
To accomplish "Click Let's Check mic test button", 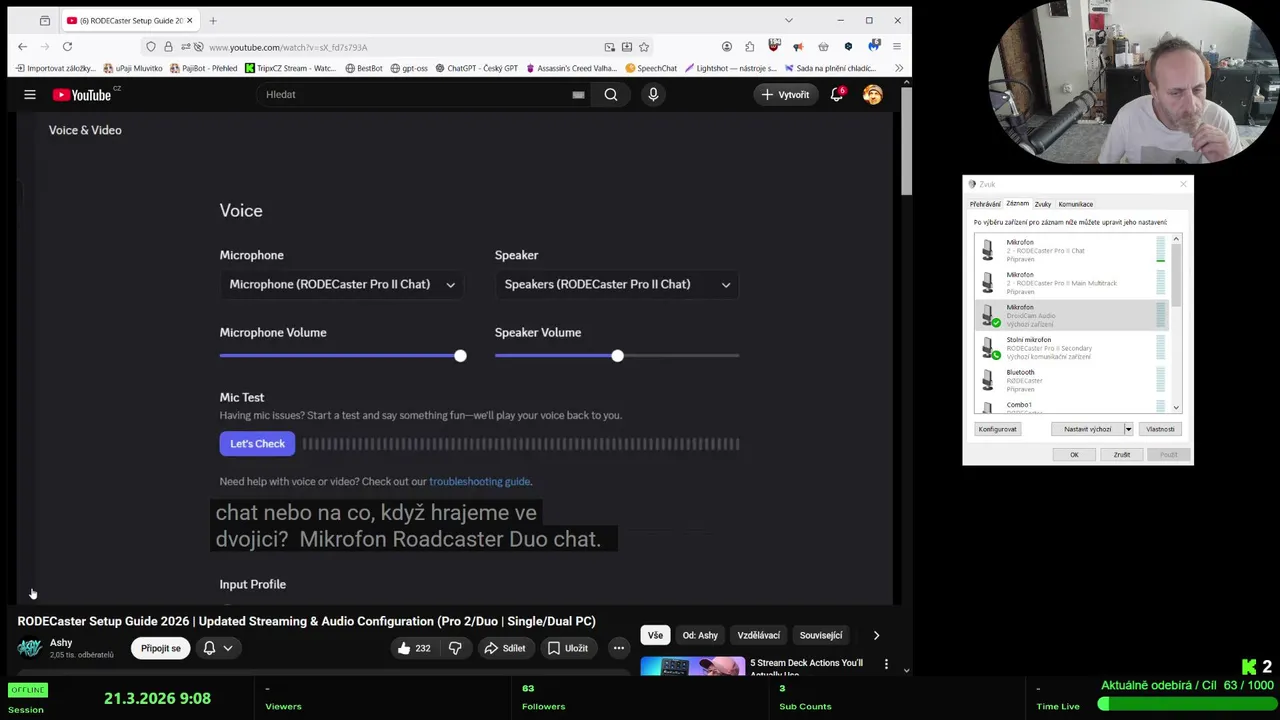I will click(257, 444).
